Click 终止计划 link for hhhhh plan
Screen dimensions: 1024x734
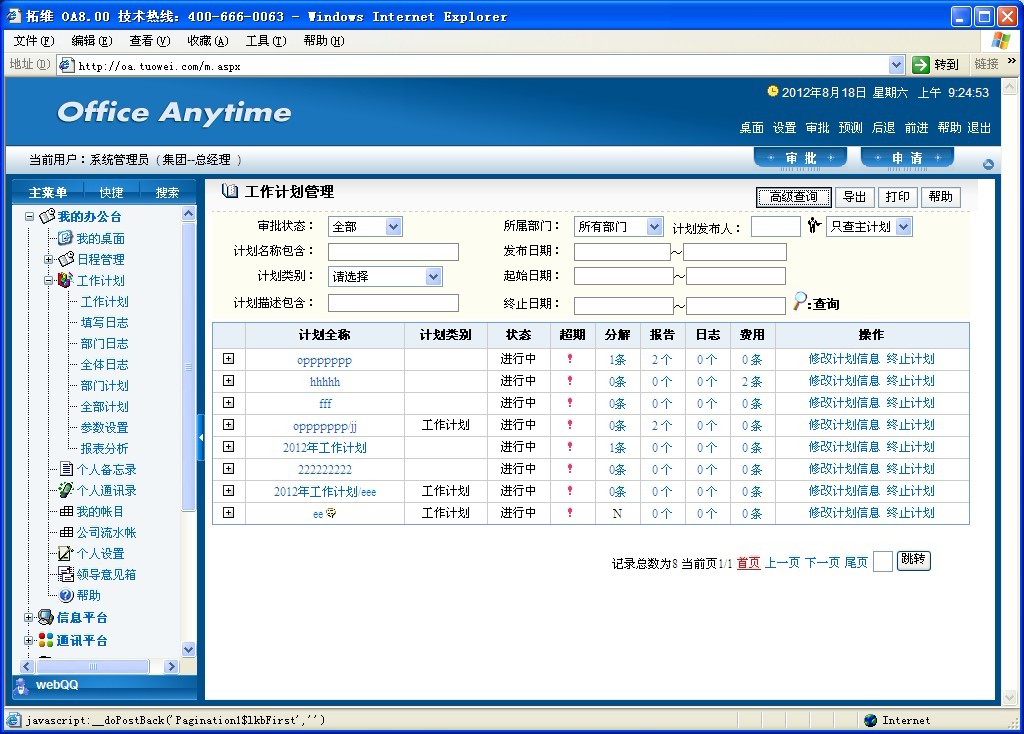point(910,381)
